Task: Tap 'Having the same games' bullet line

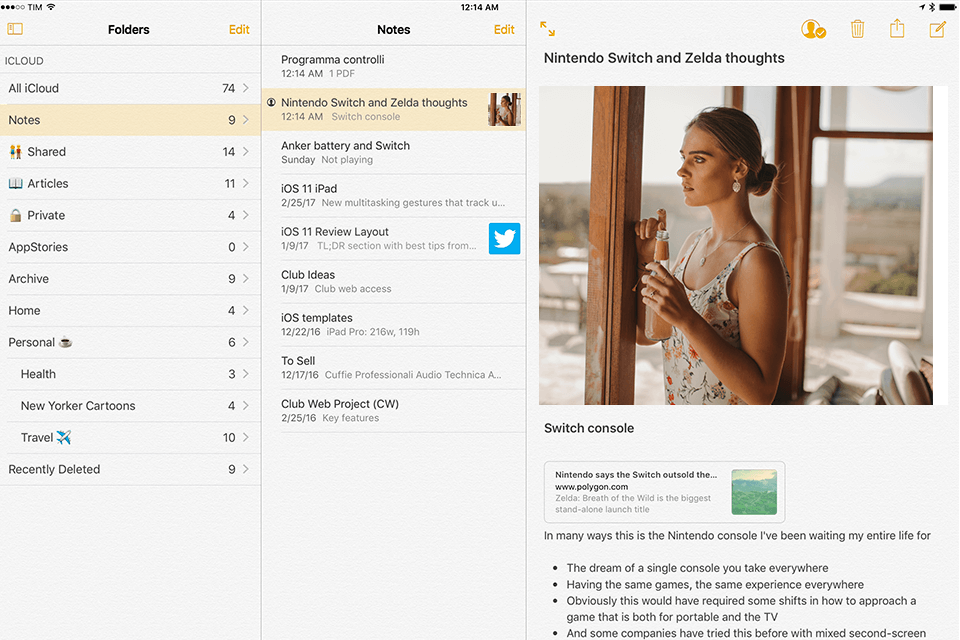Action: pos(715,584)
